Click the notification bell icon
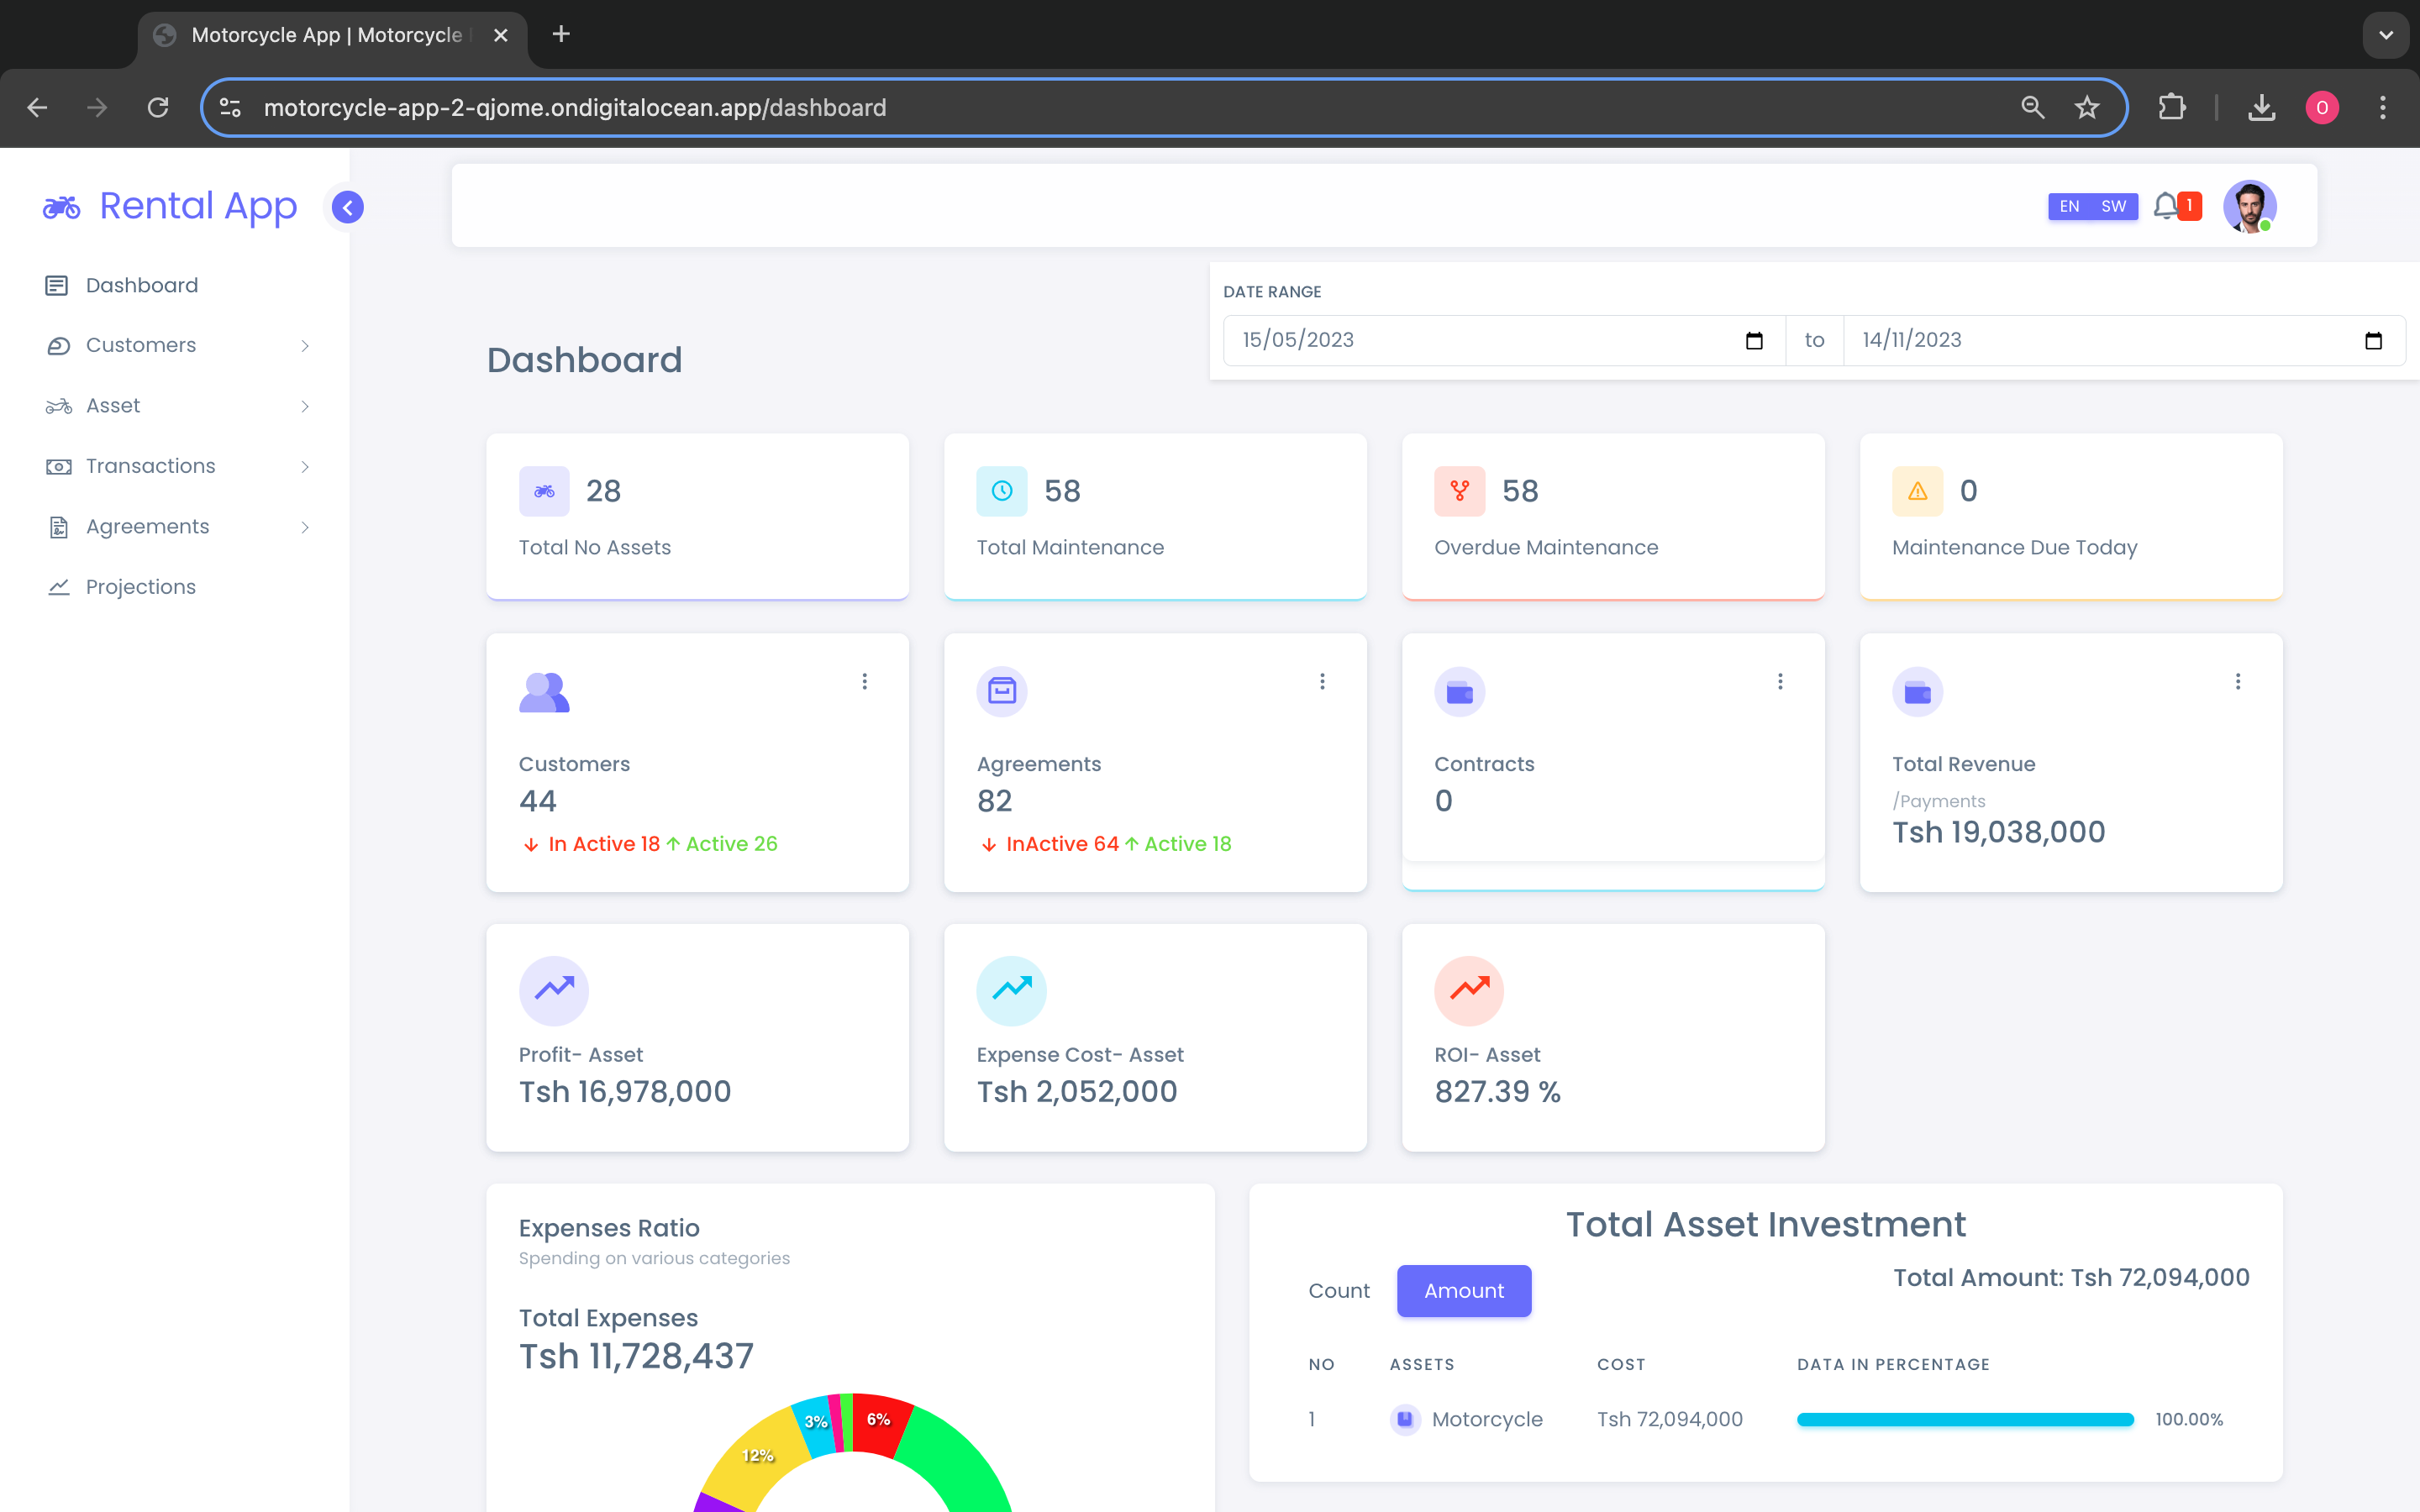Image resolution: width=2420 pixels, height=1512 pixels. tap(2166, 206)
